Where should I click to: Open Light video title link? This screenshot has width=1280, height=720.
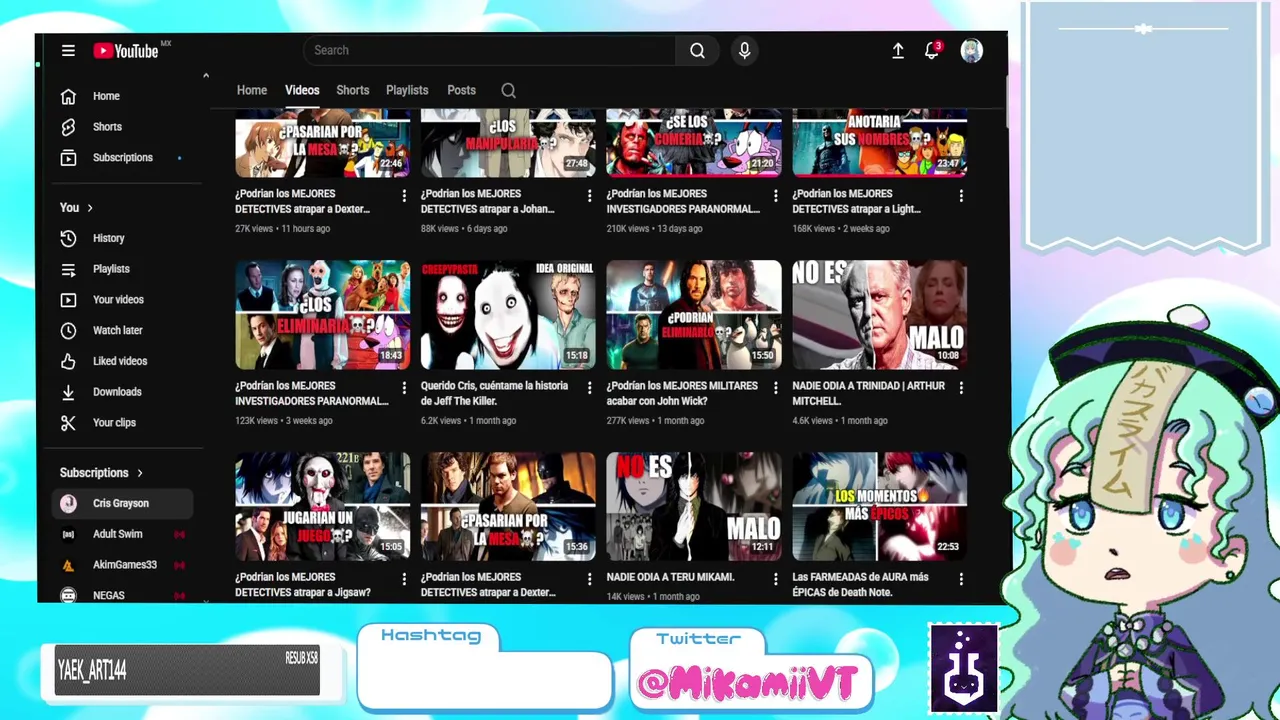857,202
